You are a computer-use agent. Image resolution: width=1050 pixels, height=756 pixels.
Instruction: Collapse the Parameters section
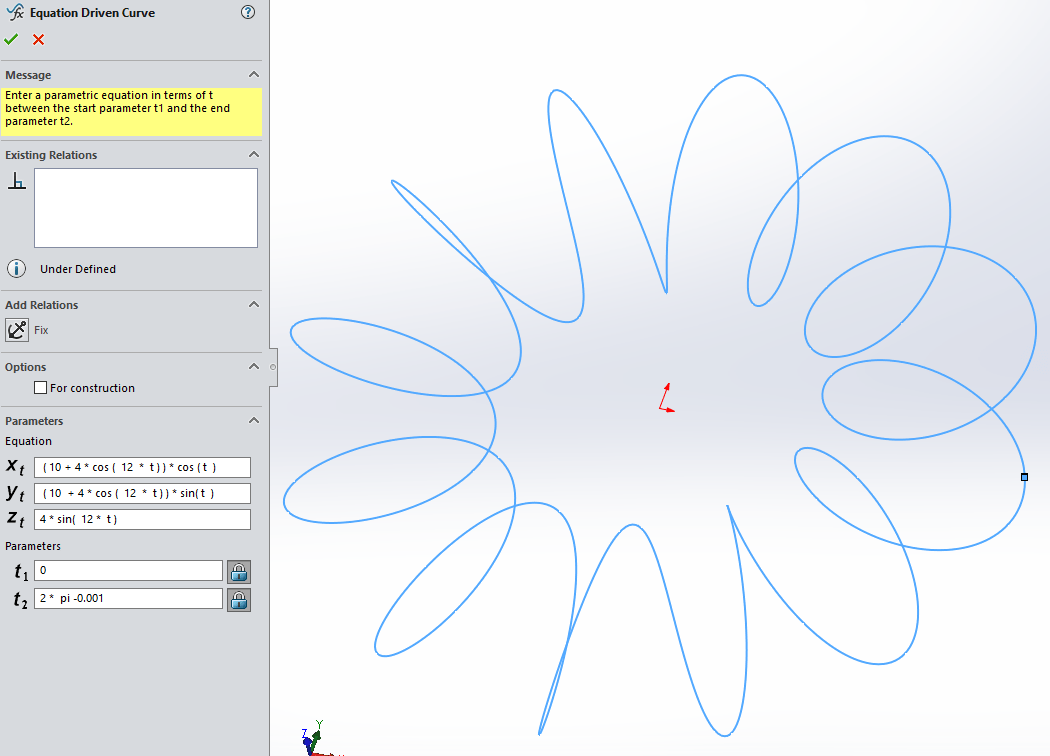[254, 421]
